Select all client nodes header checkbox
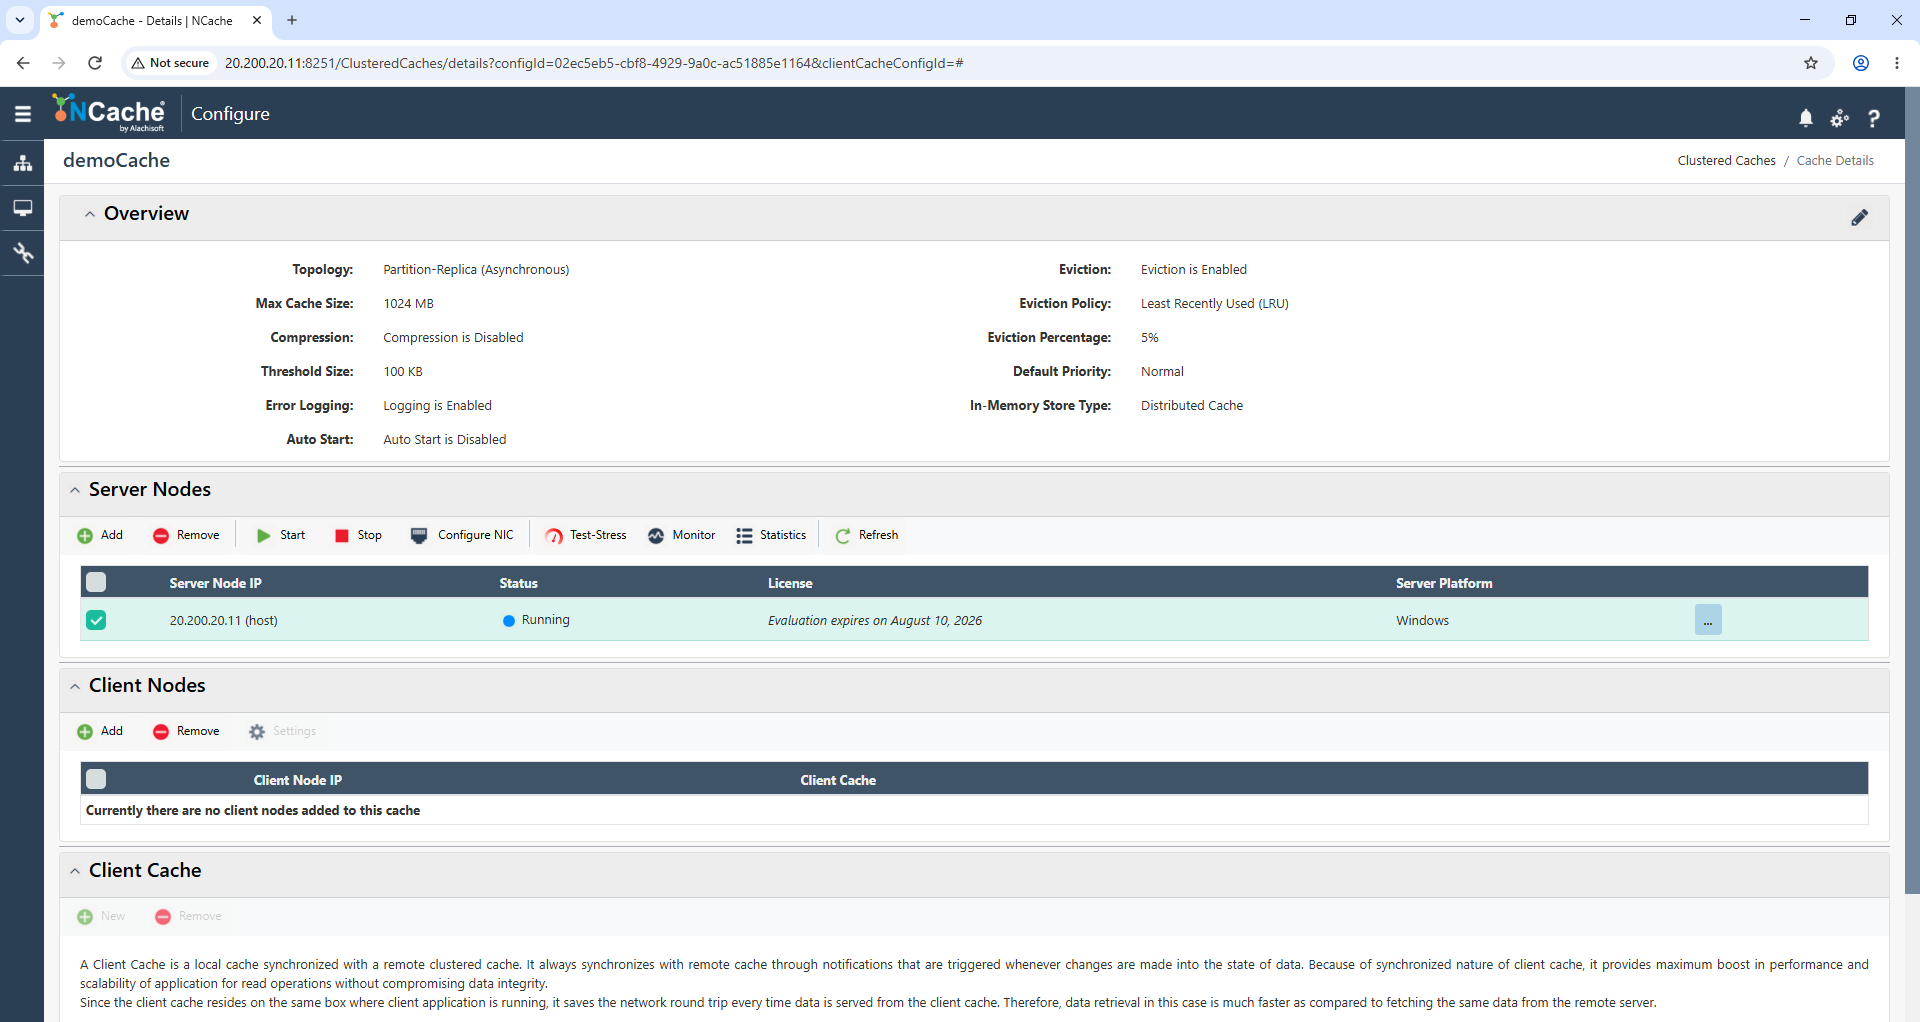 [x=96, y=779]
